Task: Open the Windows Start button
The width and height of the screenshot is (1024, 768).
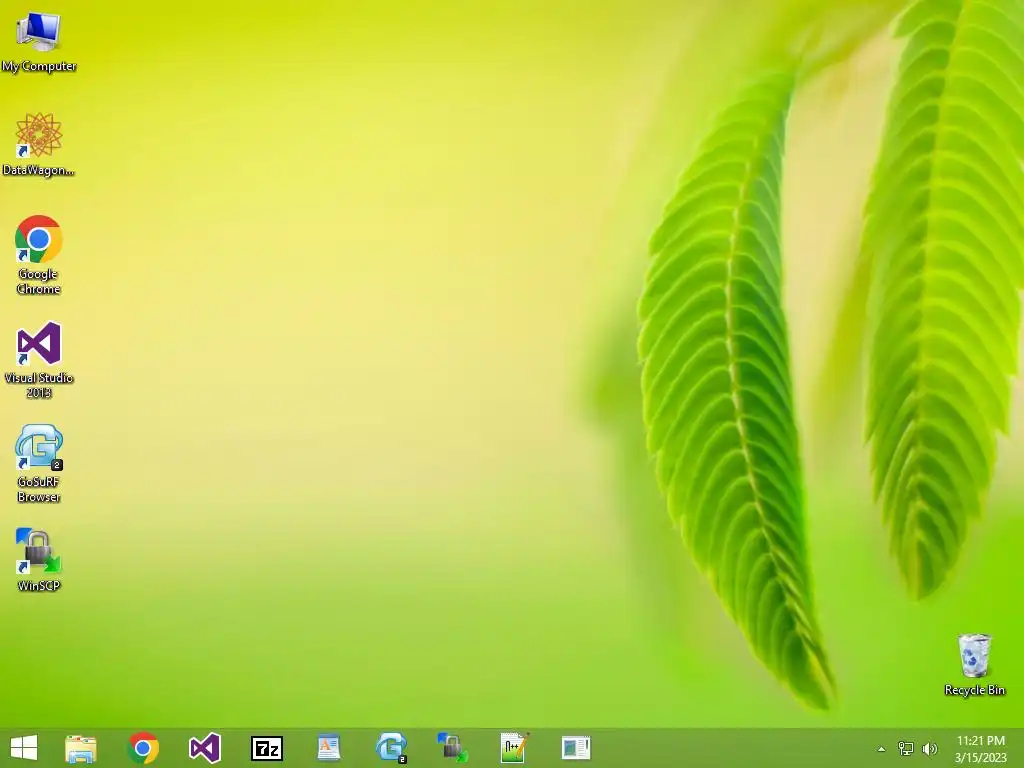Action: (24, 748)
